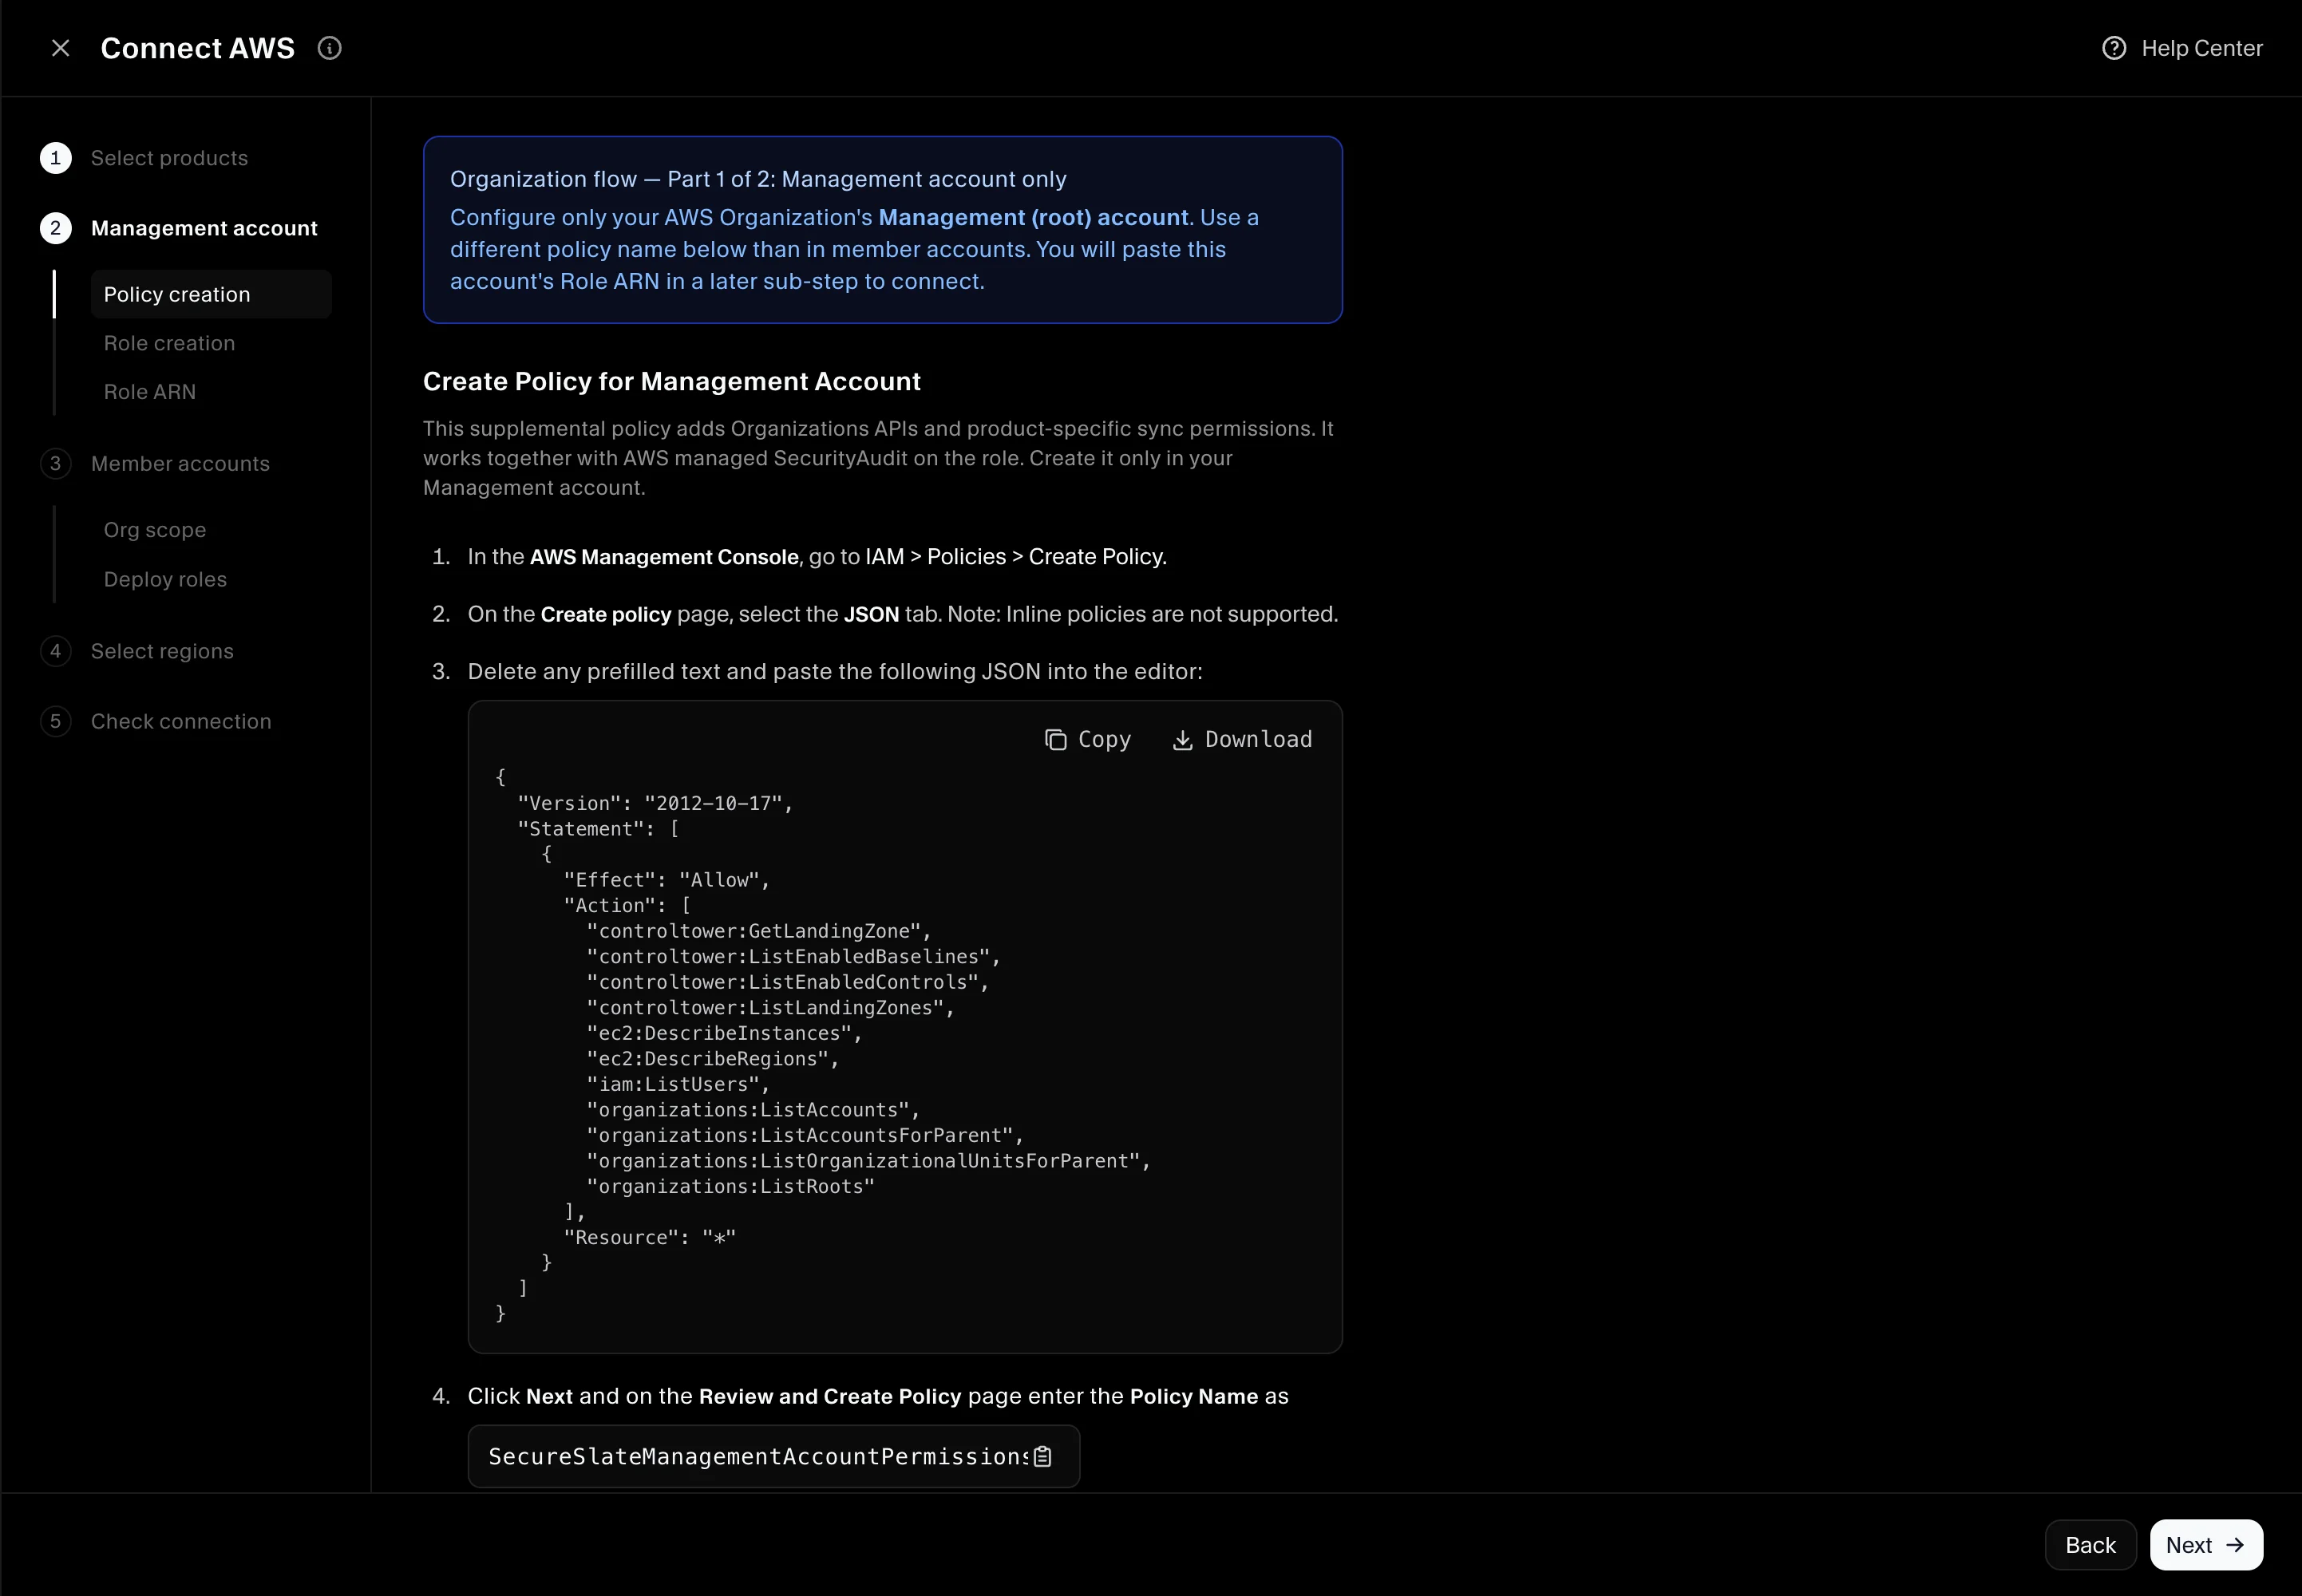Click the Organization flow banner title
2302x1596 pixels.
[758, 179]
